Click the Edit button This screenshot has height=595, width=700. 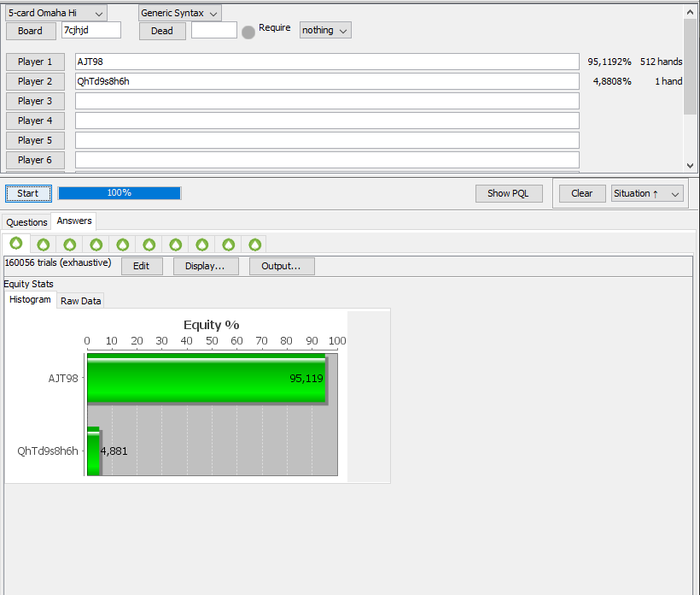141,266
